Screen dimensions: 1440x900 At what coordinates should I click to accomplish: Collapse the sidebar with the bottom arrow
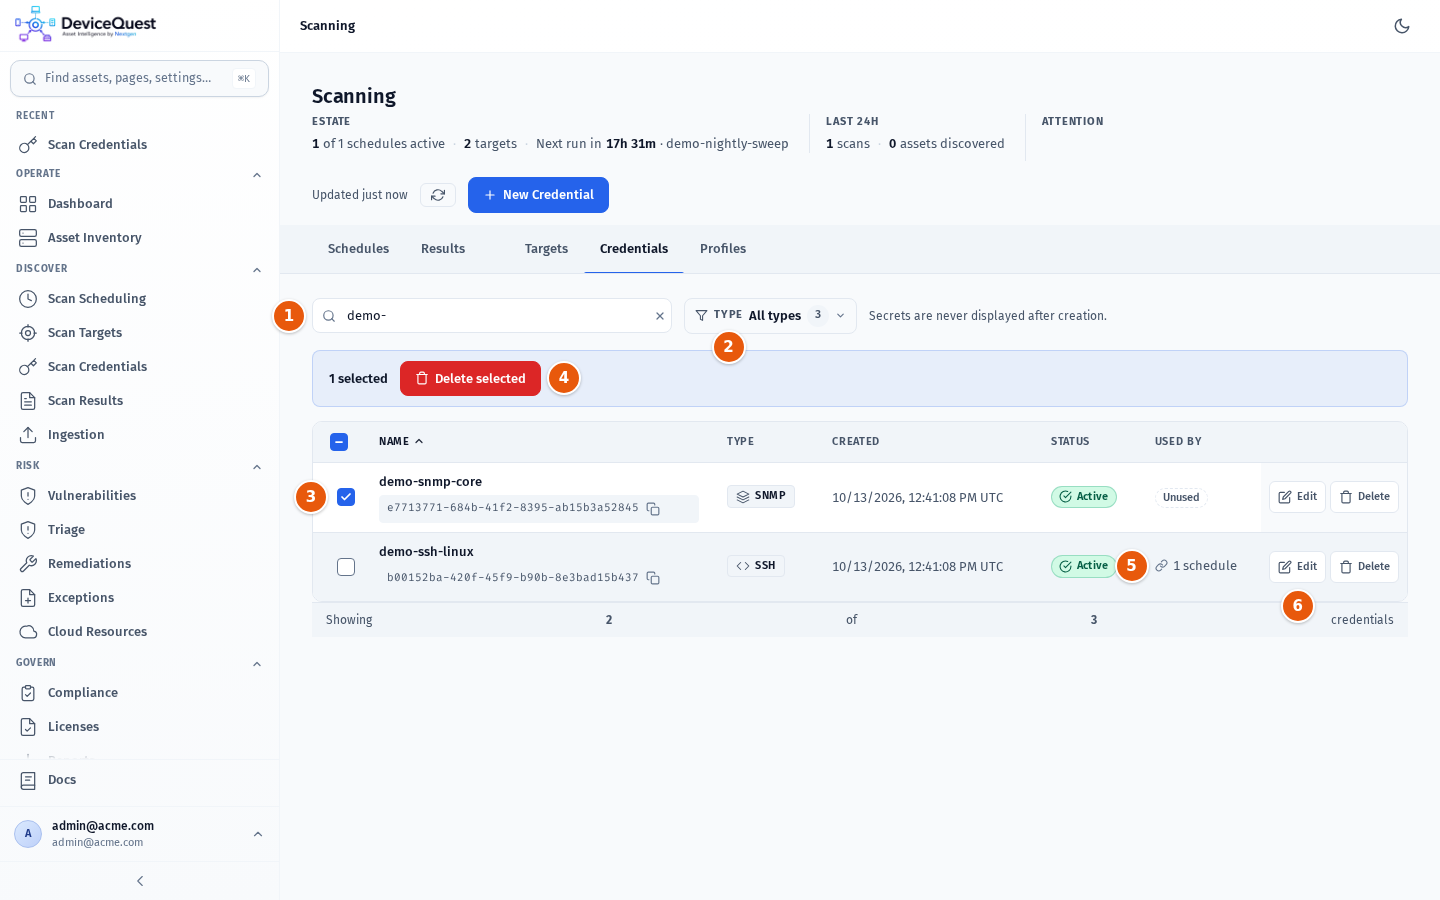click(140, 881)
